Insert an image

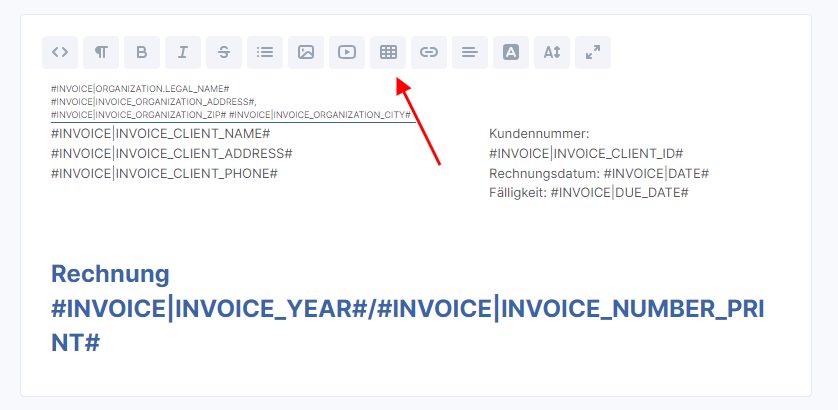306,52
